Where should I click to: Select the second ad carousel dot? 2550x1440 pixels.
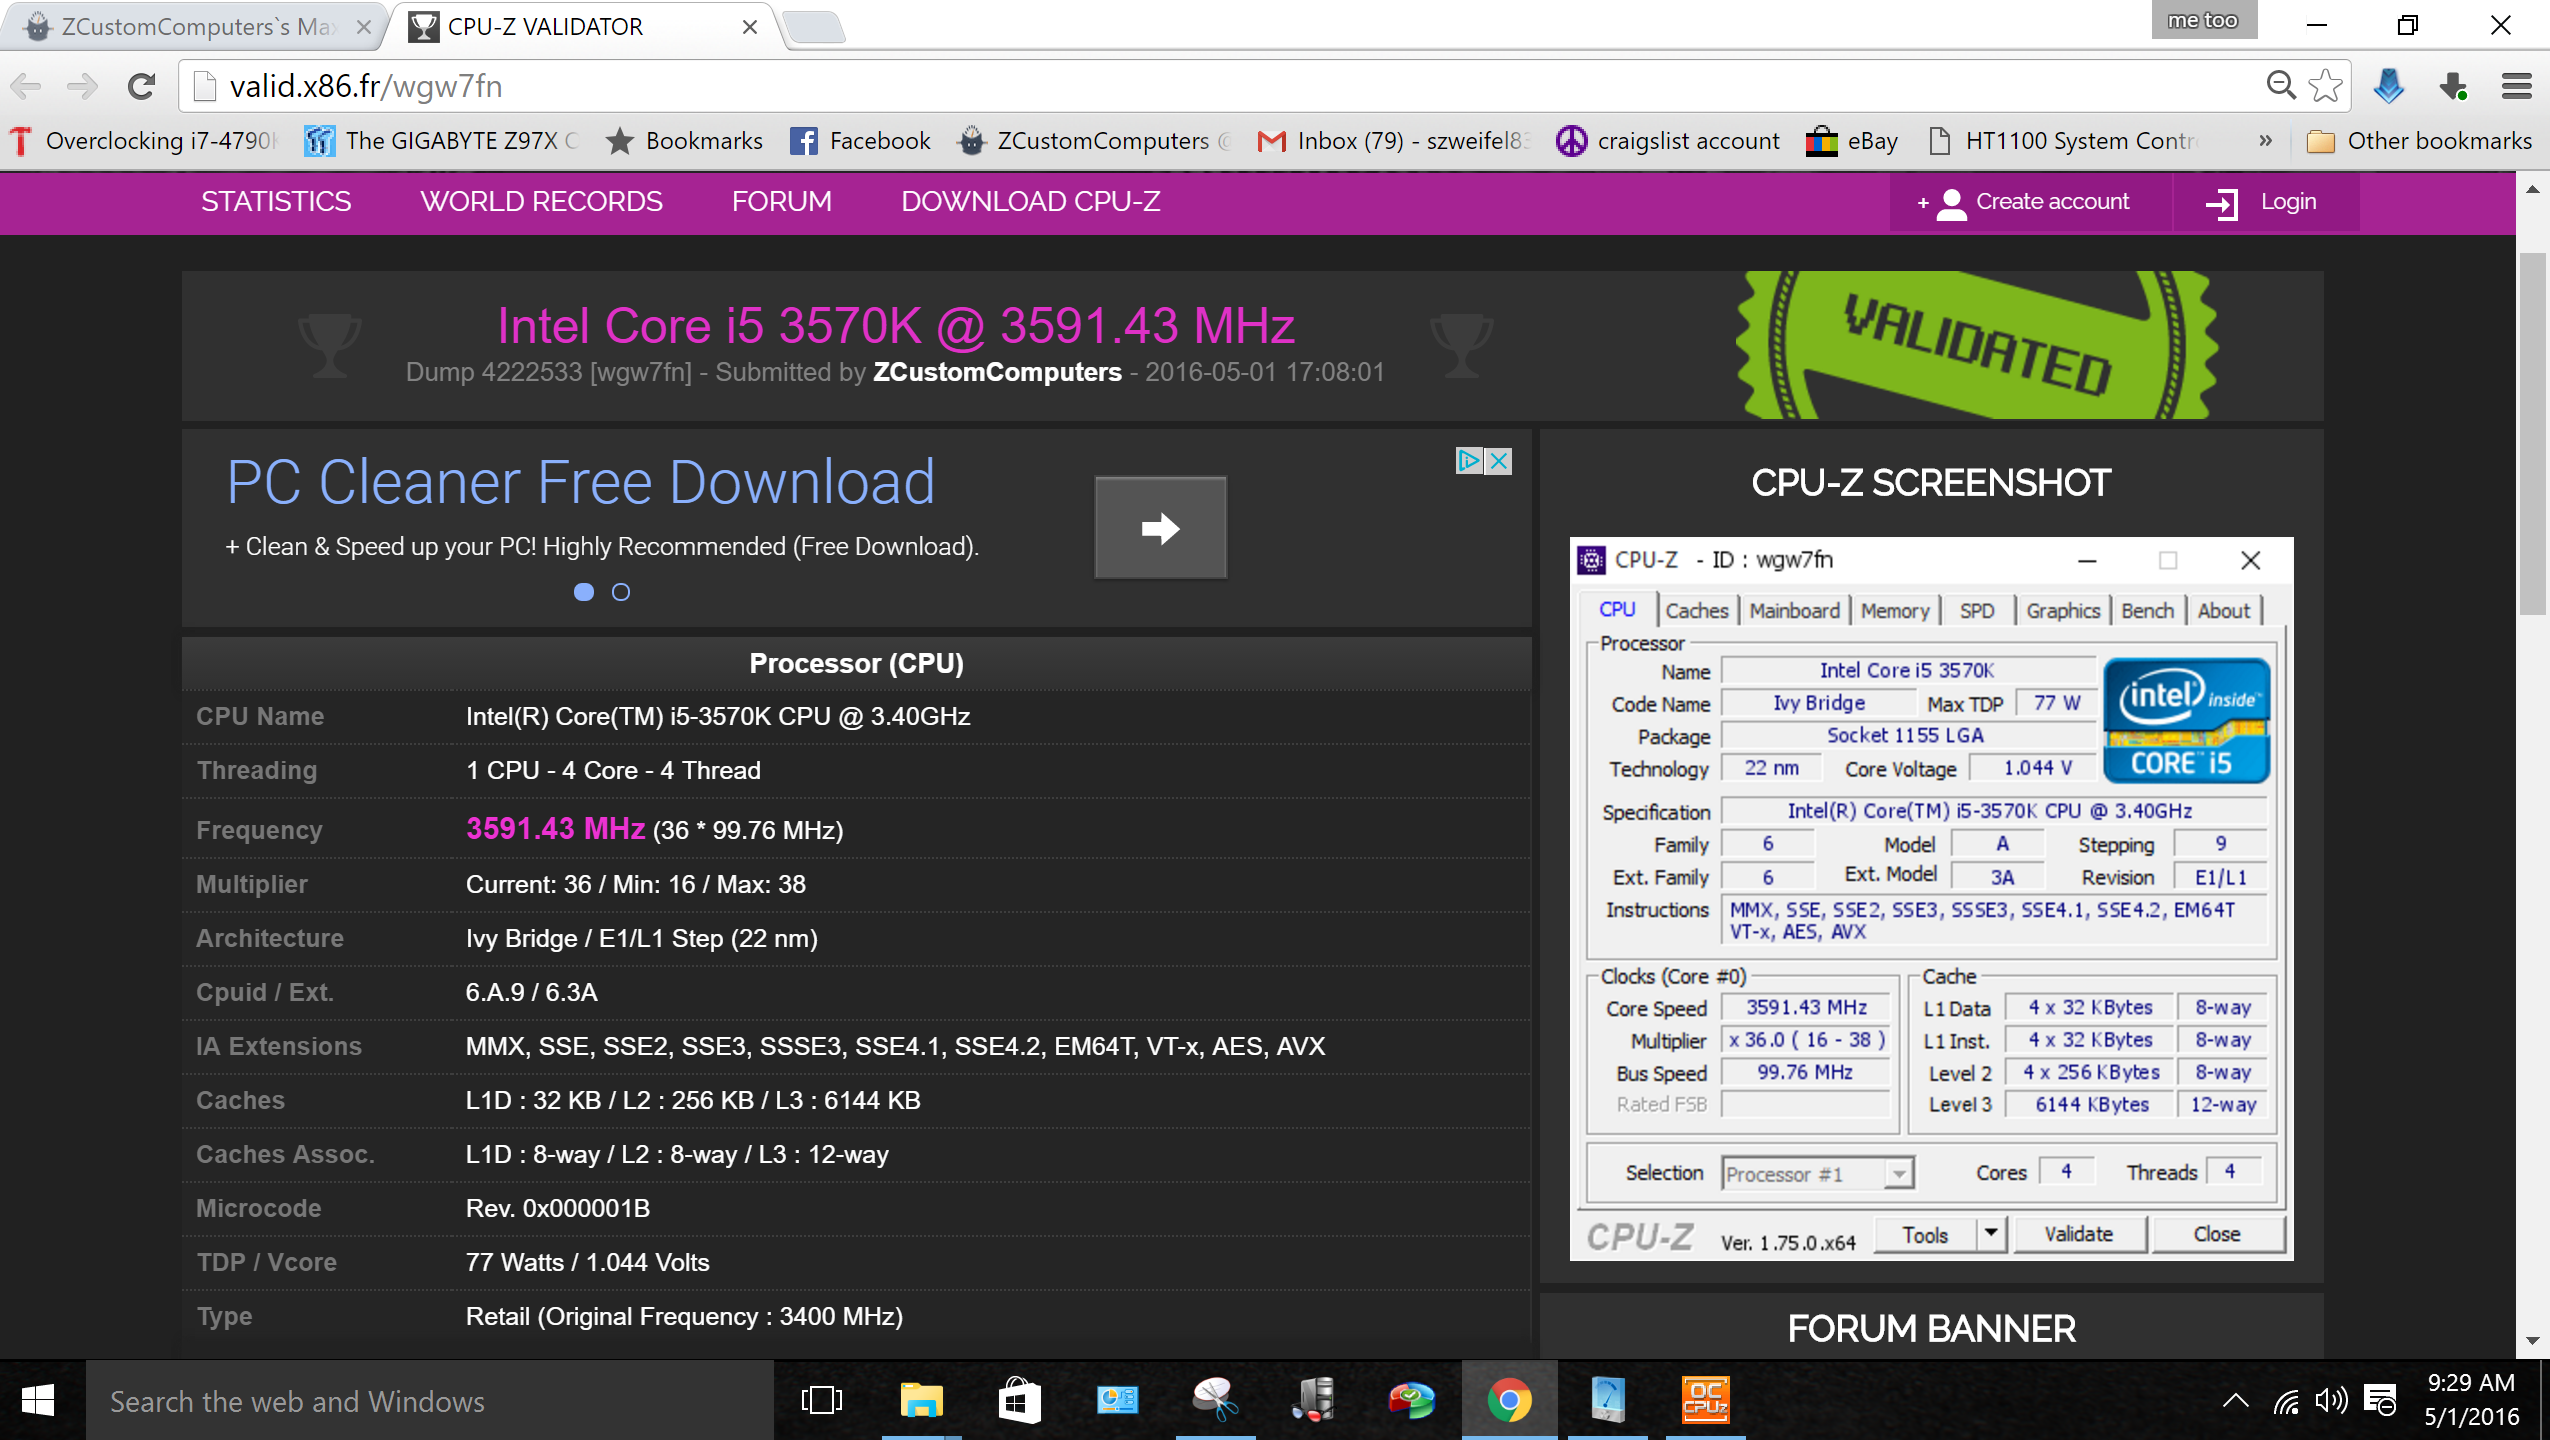[x=620, y=592]
